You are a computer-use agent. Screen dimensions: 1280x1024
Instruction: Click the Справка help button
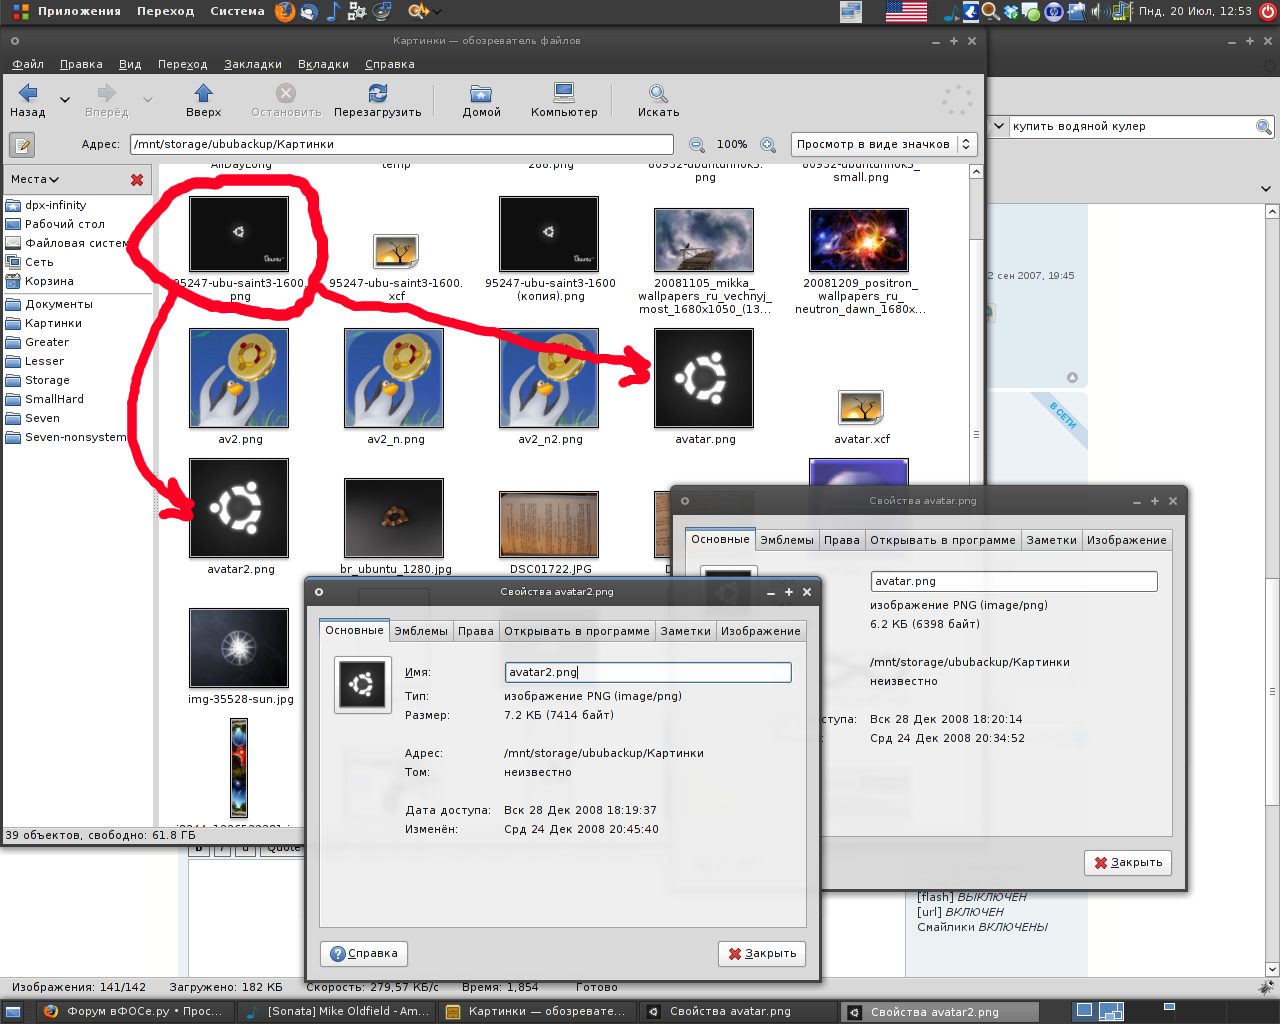pyautogui.click(x=364, y=954)
